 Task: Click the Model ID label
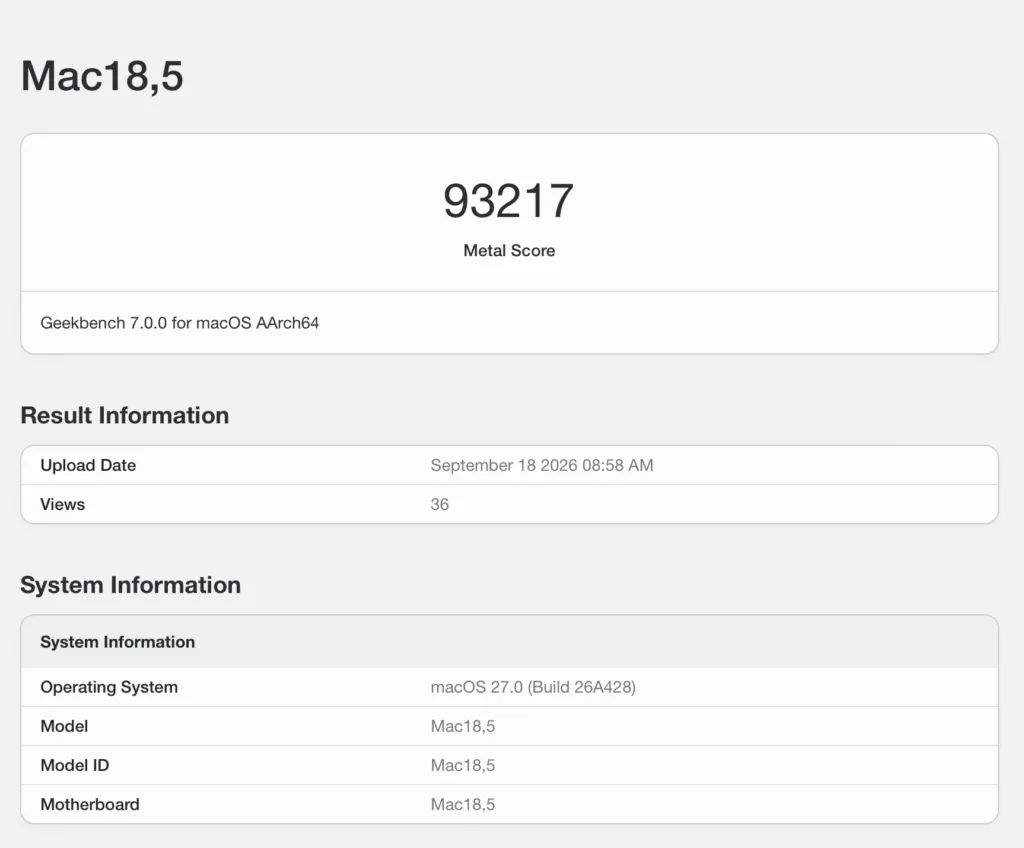pyautogui.click(x=74, y=766)
